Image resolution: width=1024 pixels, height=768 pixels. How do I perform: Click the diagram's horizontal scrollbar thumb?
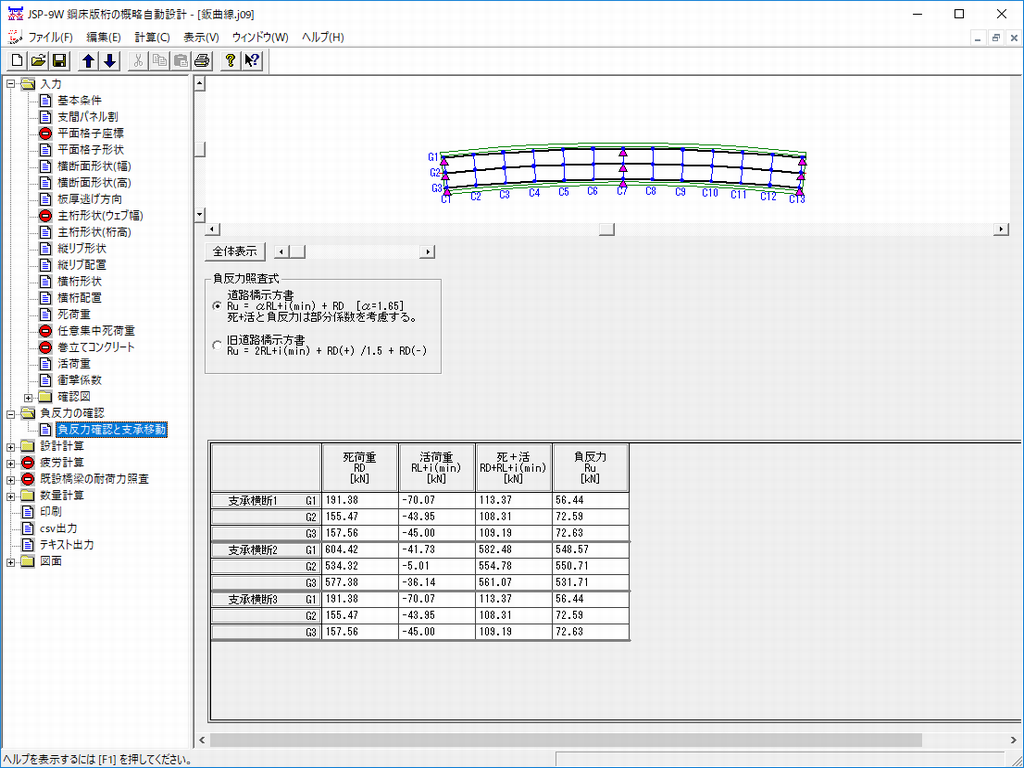pos(605,230)
